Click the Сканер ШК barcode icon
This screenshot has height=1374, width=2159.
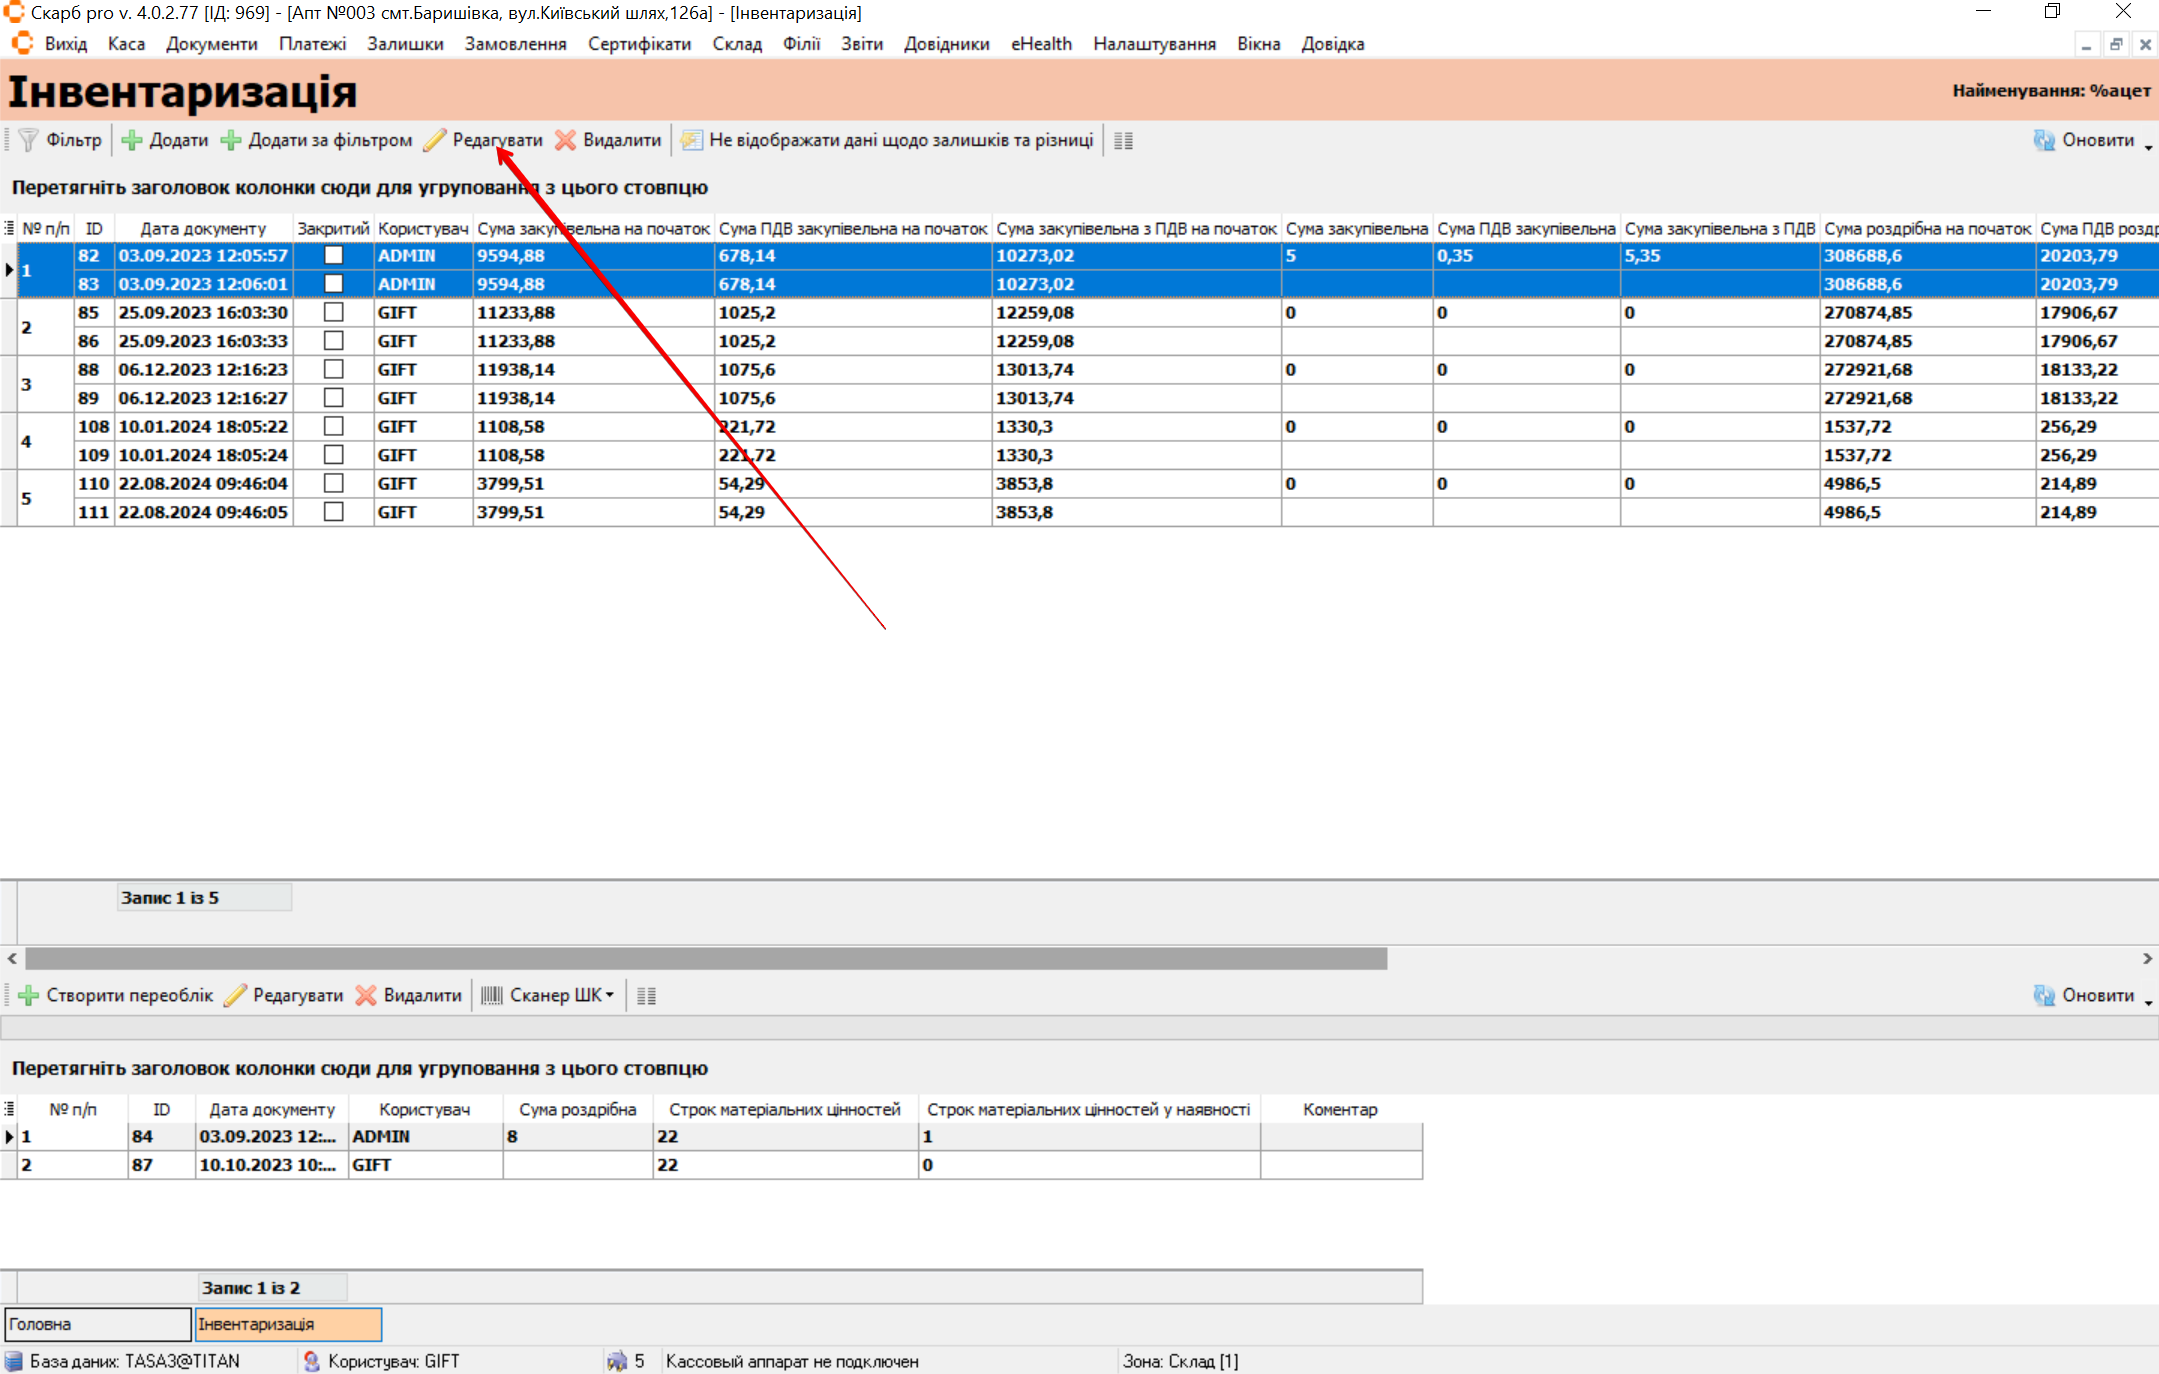[492, 995]
